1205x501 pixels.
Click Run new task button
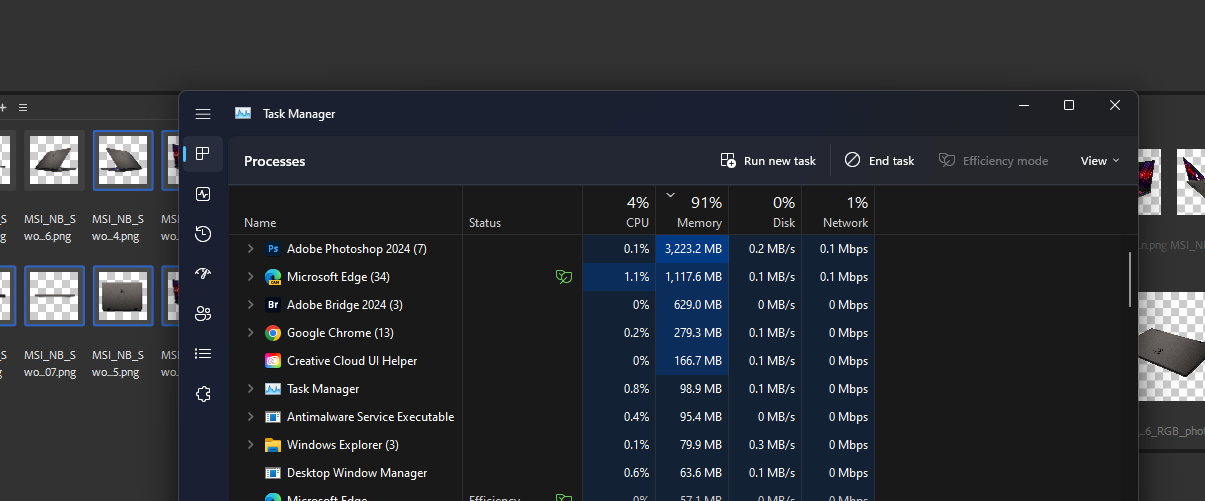(x=768, y=161)
